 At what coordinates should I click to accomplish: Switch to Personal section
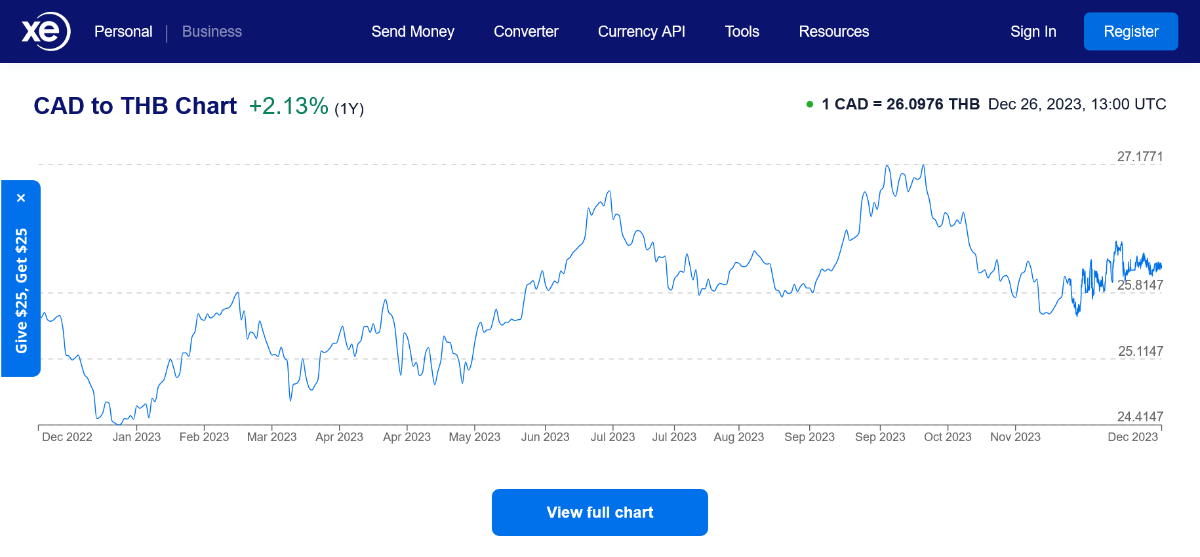tap(123, 32)
